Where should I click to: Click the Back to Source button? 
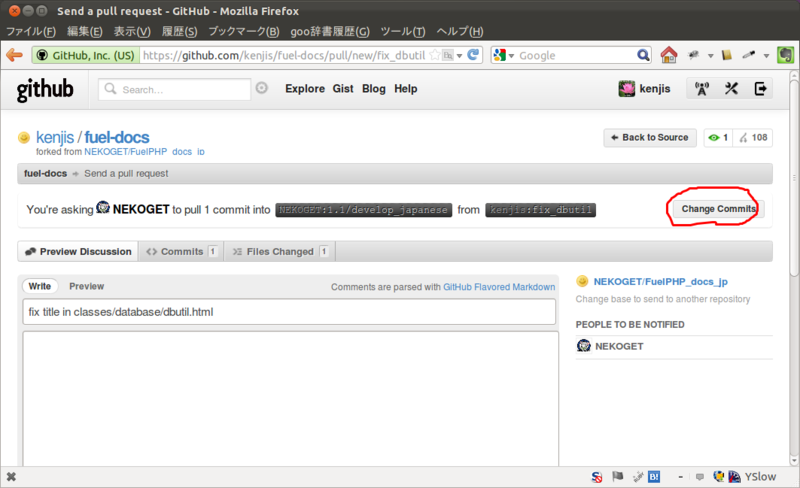tap(650, 137)
